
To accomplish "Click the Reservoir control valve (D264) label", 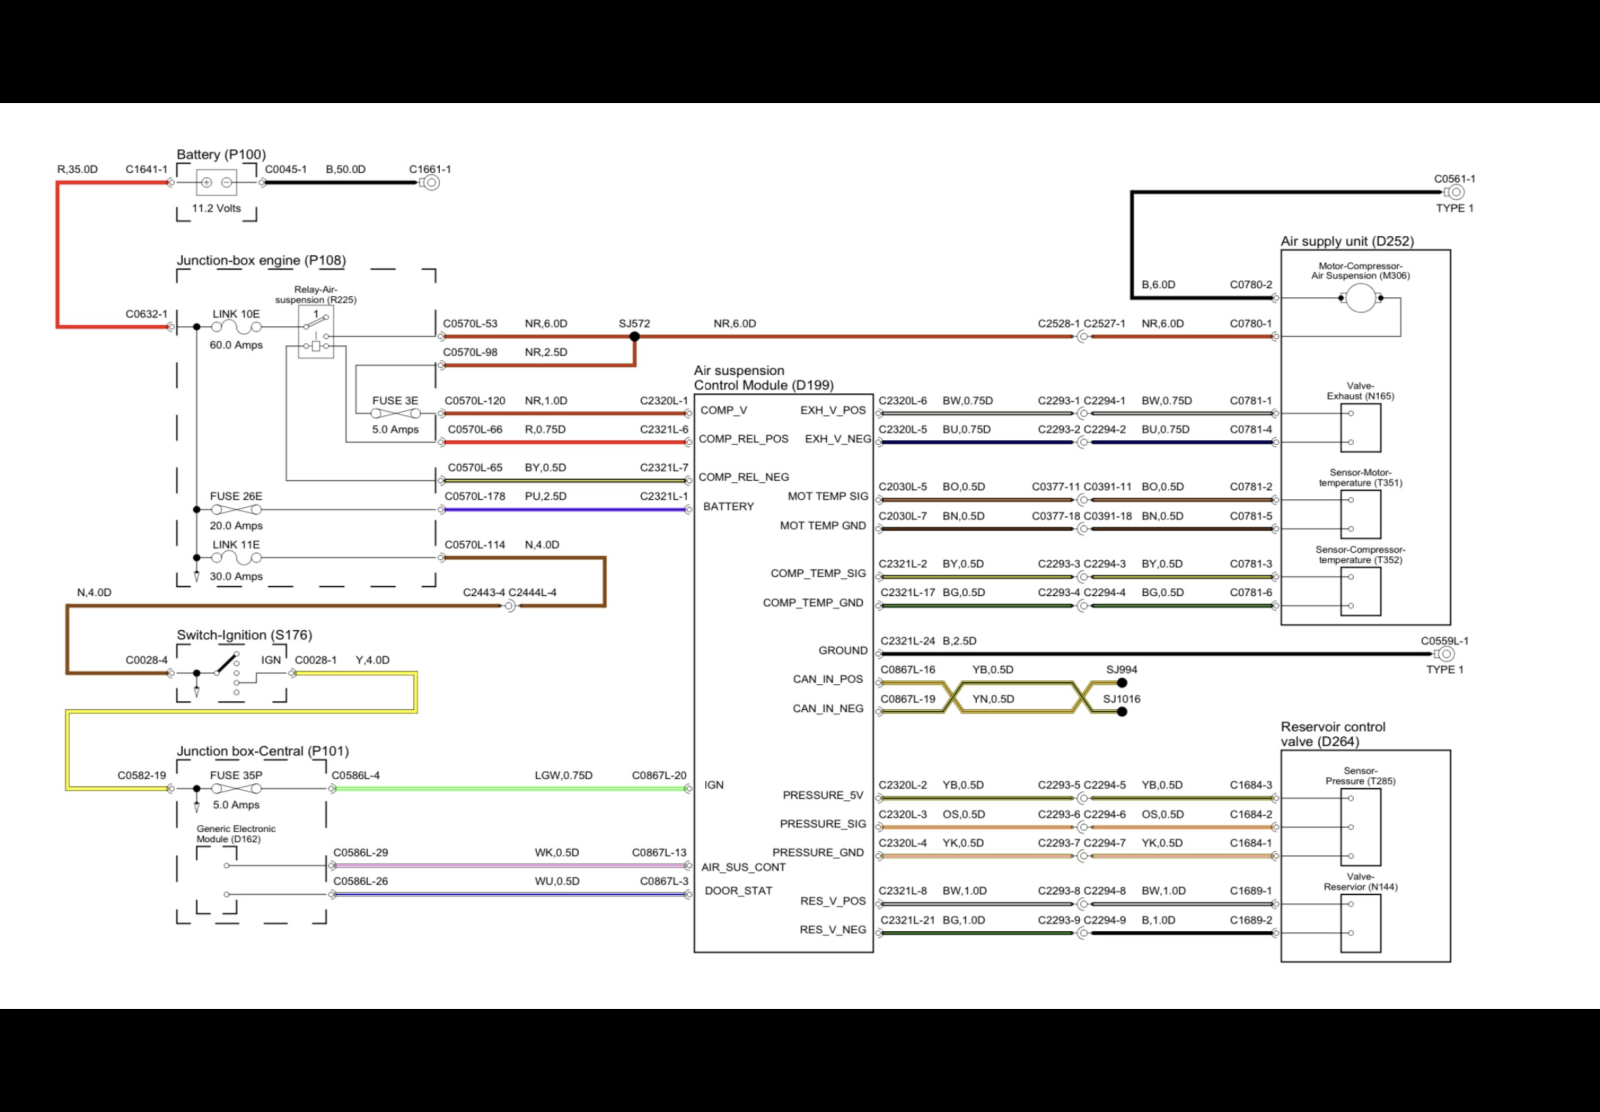I will [1333, 734].
